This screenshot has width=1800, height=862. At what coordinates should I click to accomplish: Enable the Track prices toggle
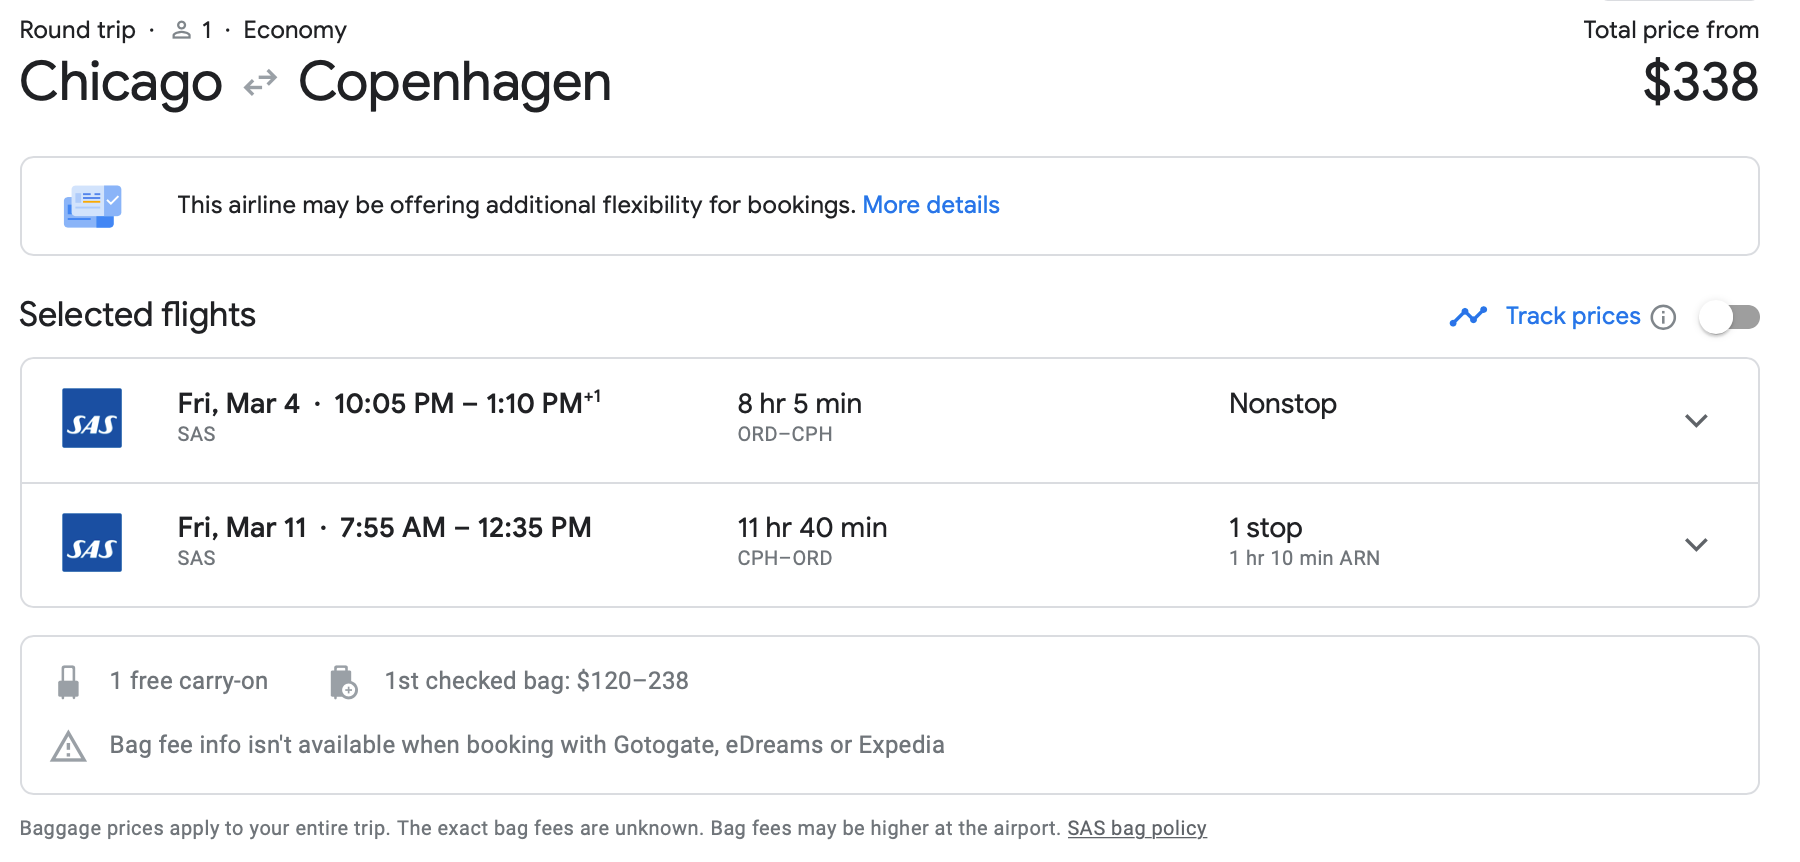(1729, 317)
